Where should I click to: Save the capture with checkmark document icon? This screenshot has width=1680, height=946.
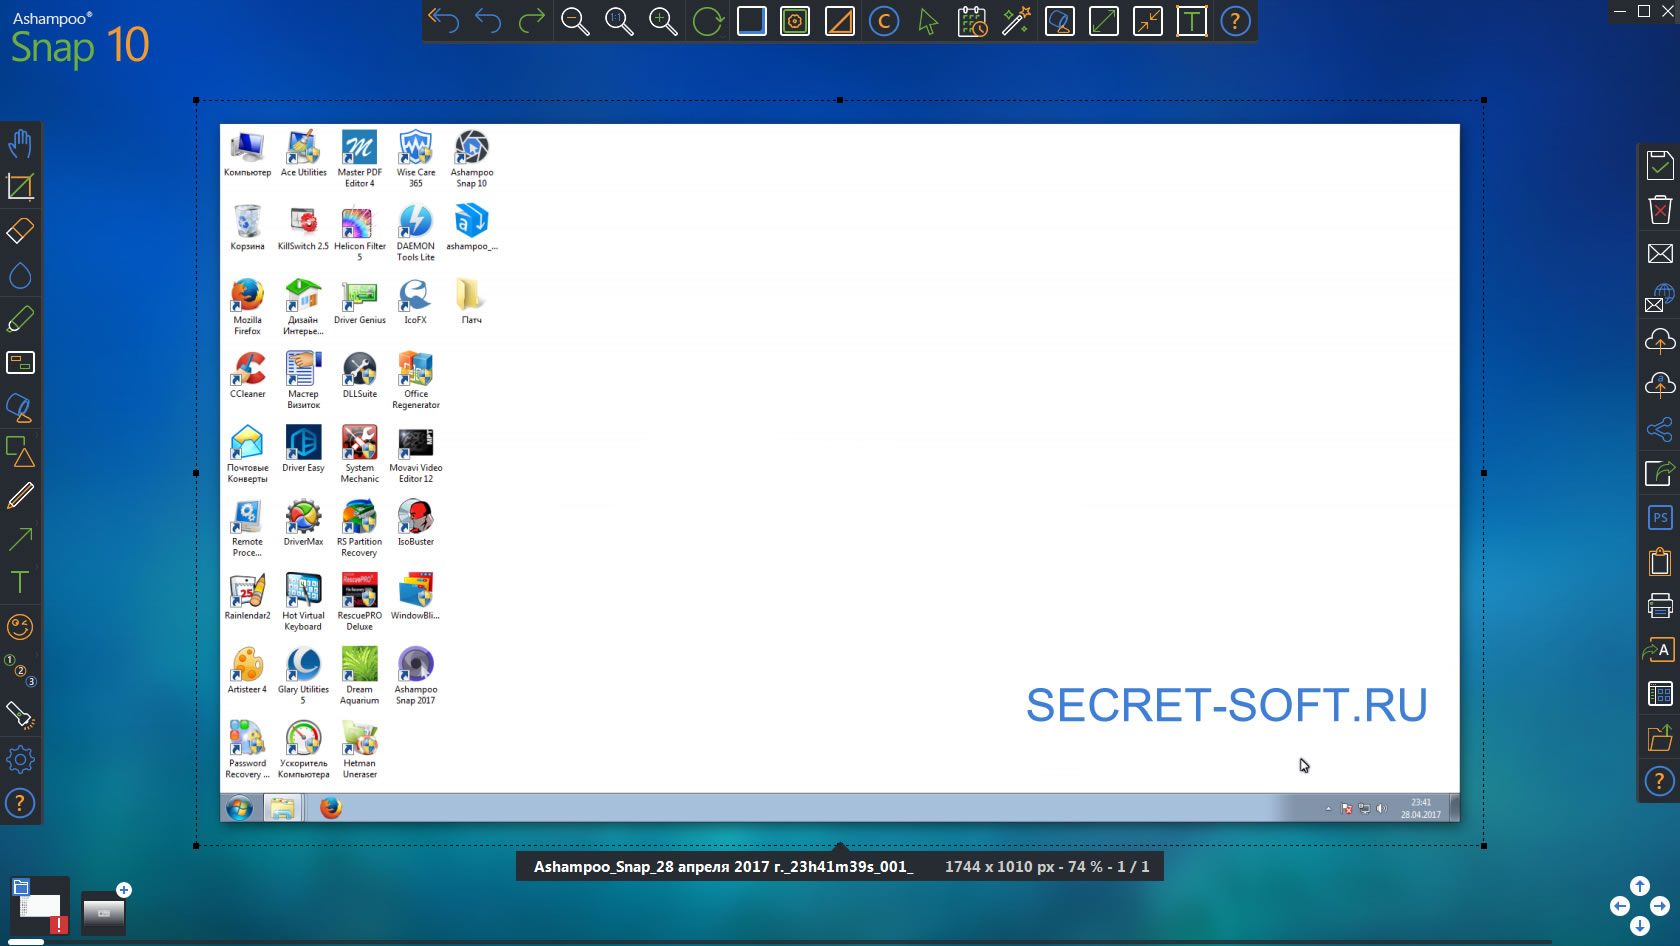click(x=1660, y=165)
